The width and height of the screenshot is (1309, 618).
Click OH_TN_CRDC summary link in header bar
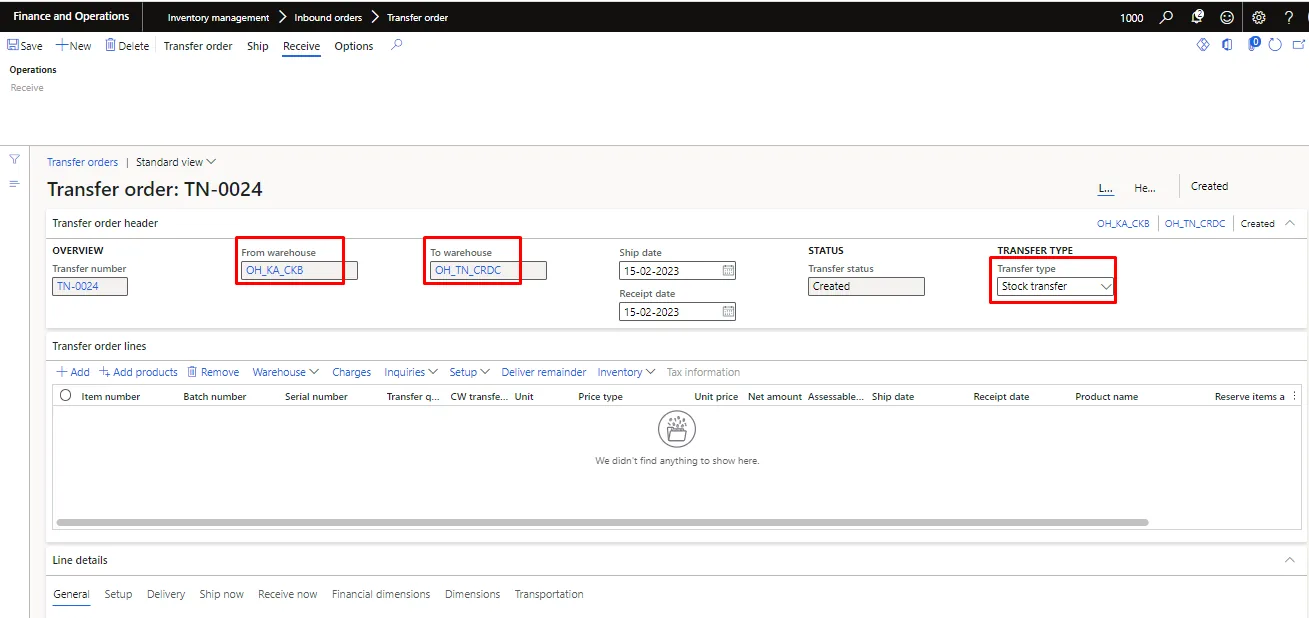(1195, 224)
